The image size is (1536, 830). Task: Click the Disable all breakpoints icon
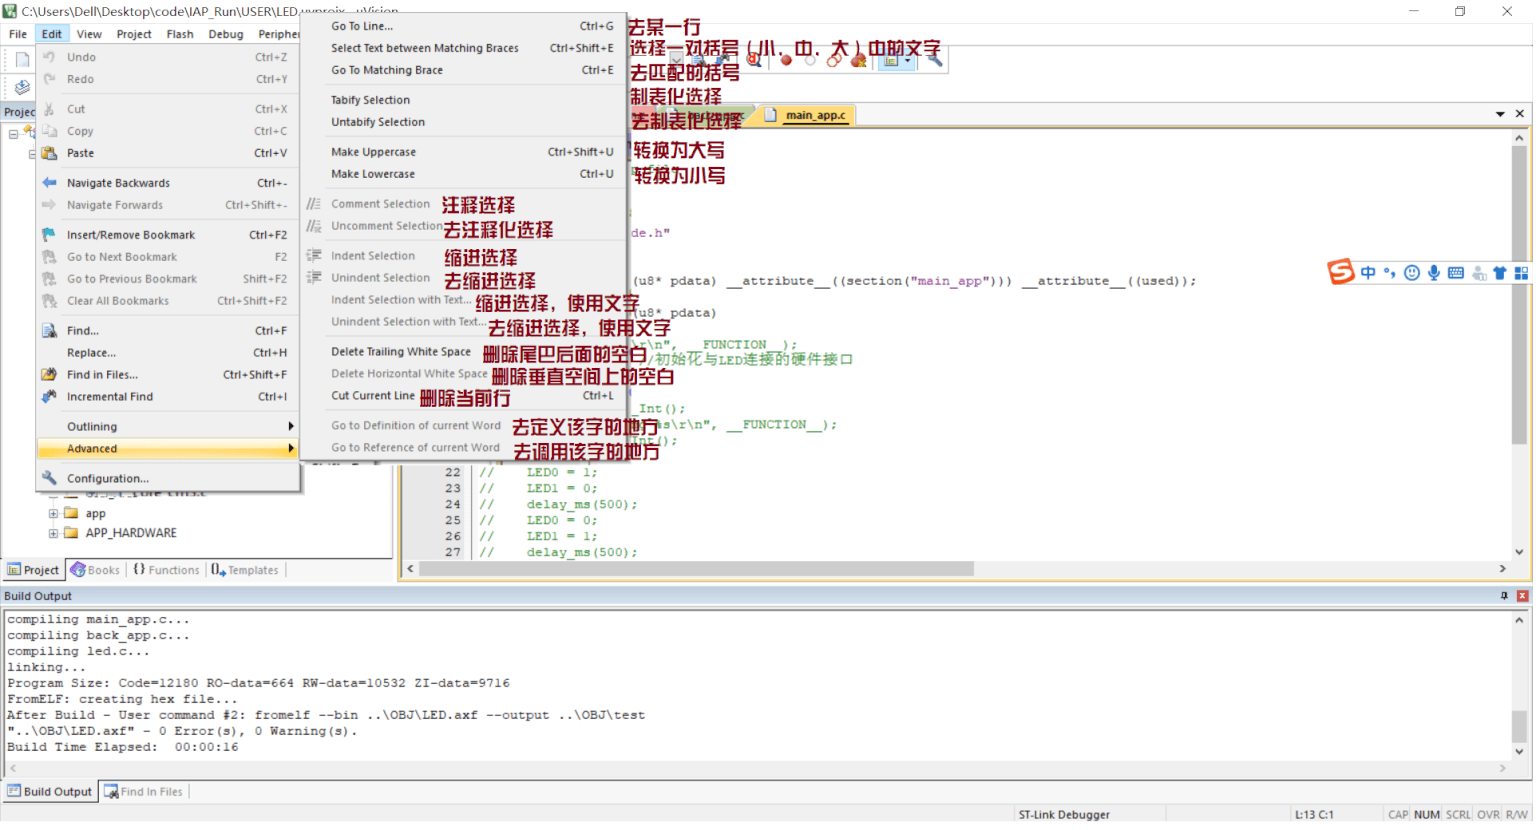click(x=834, y=60)
